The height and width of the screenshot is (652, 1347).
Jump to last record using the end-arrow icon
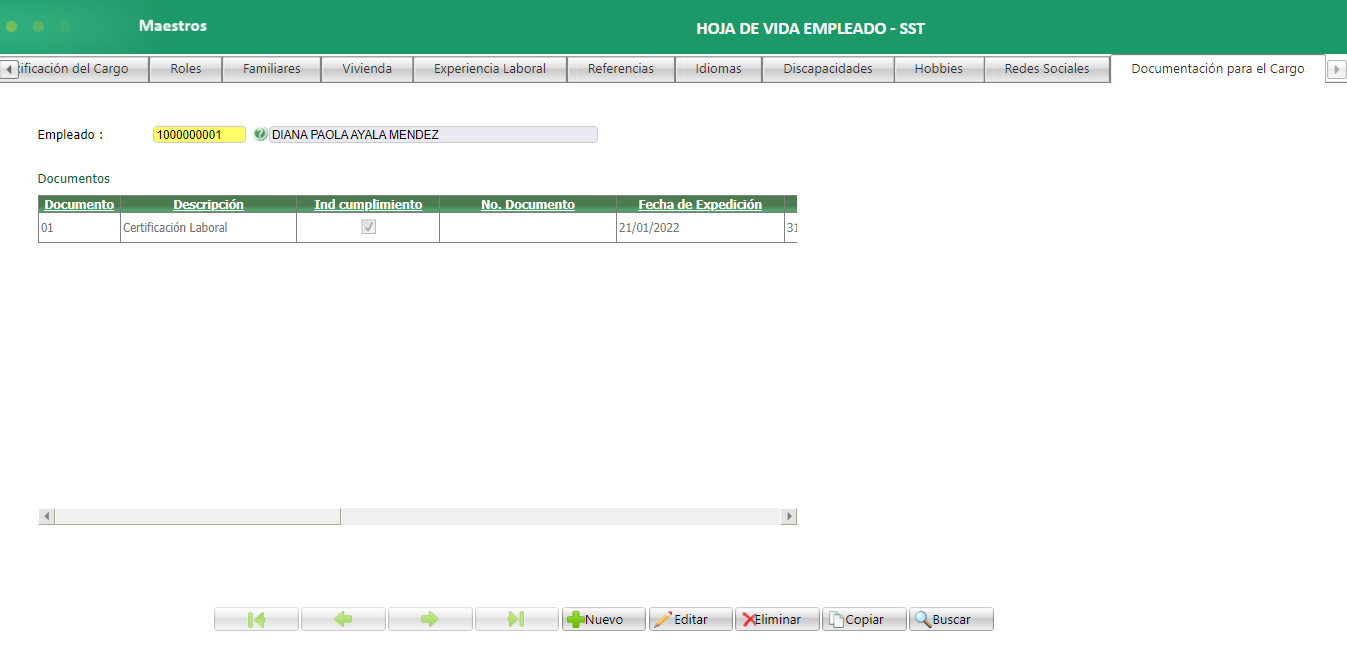516,619
